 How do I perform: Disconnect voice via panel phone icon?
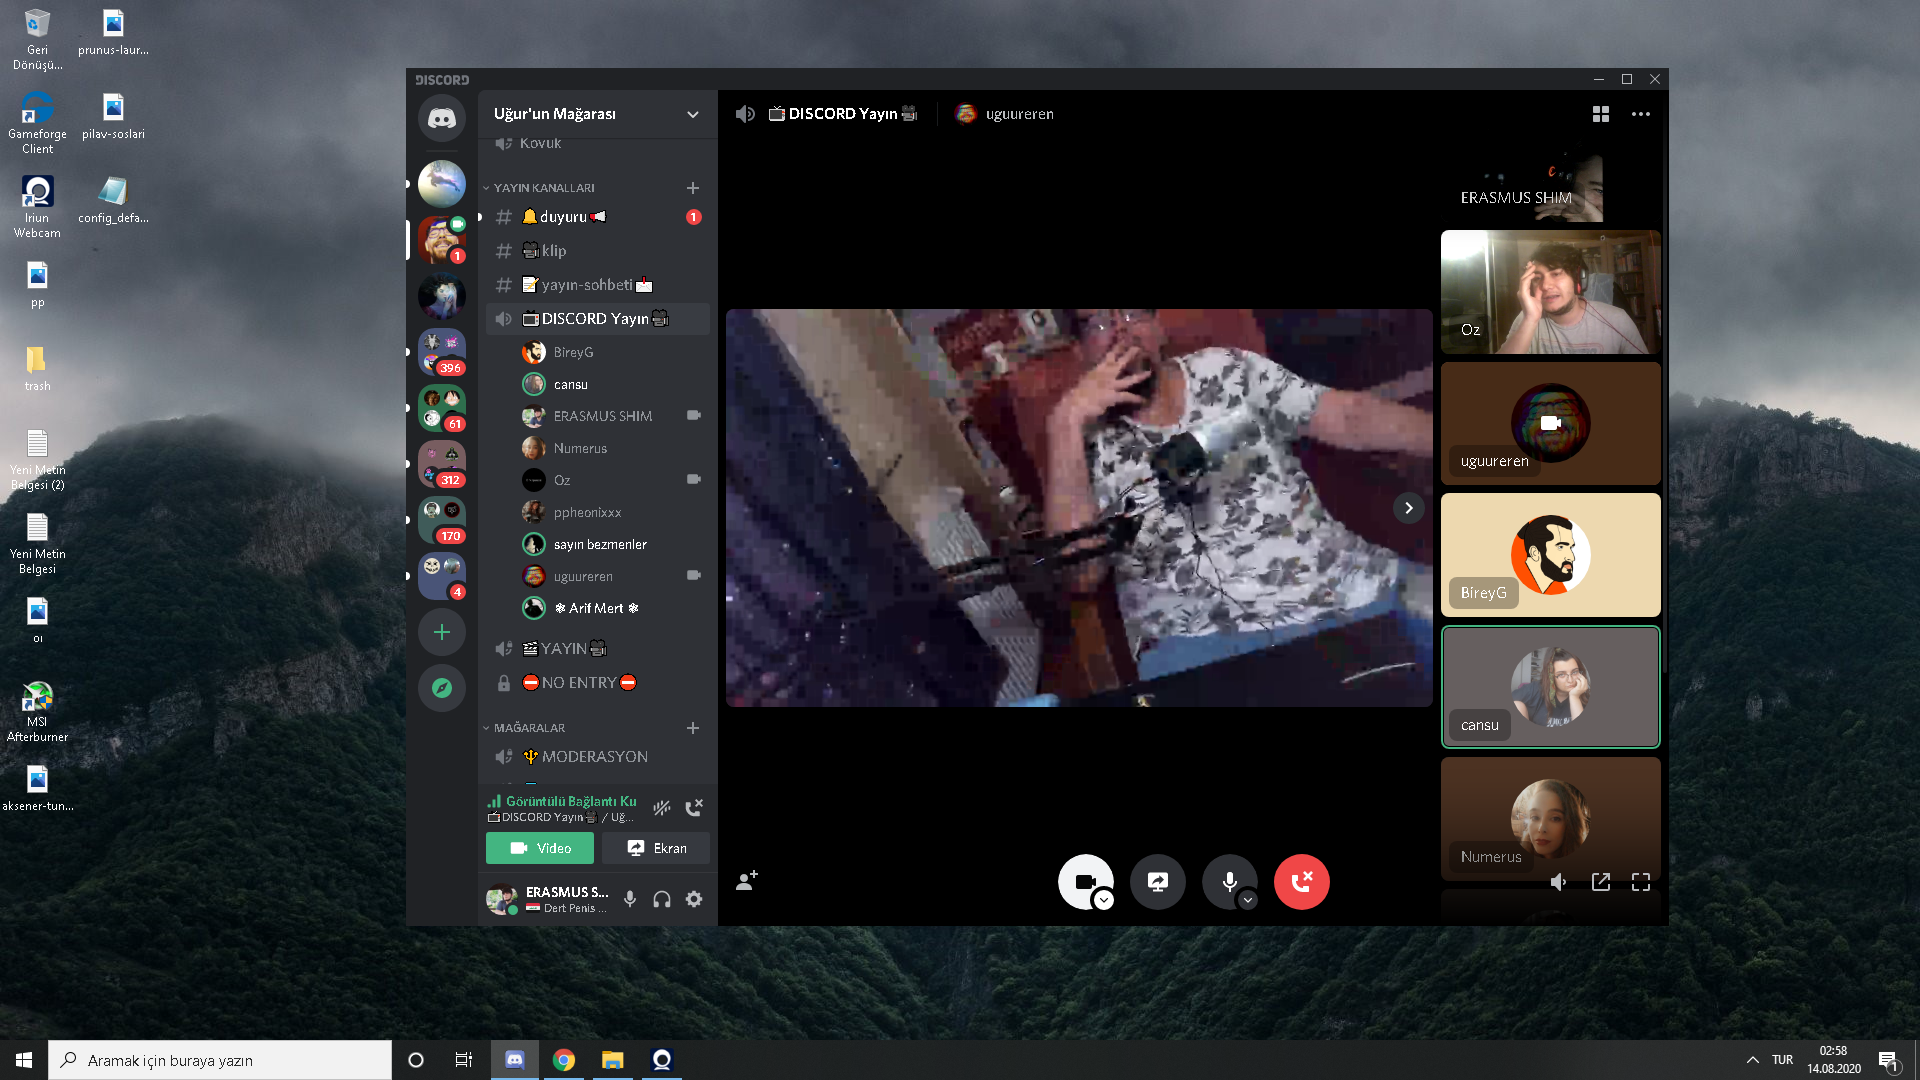pos(694,808)
